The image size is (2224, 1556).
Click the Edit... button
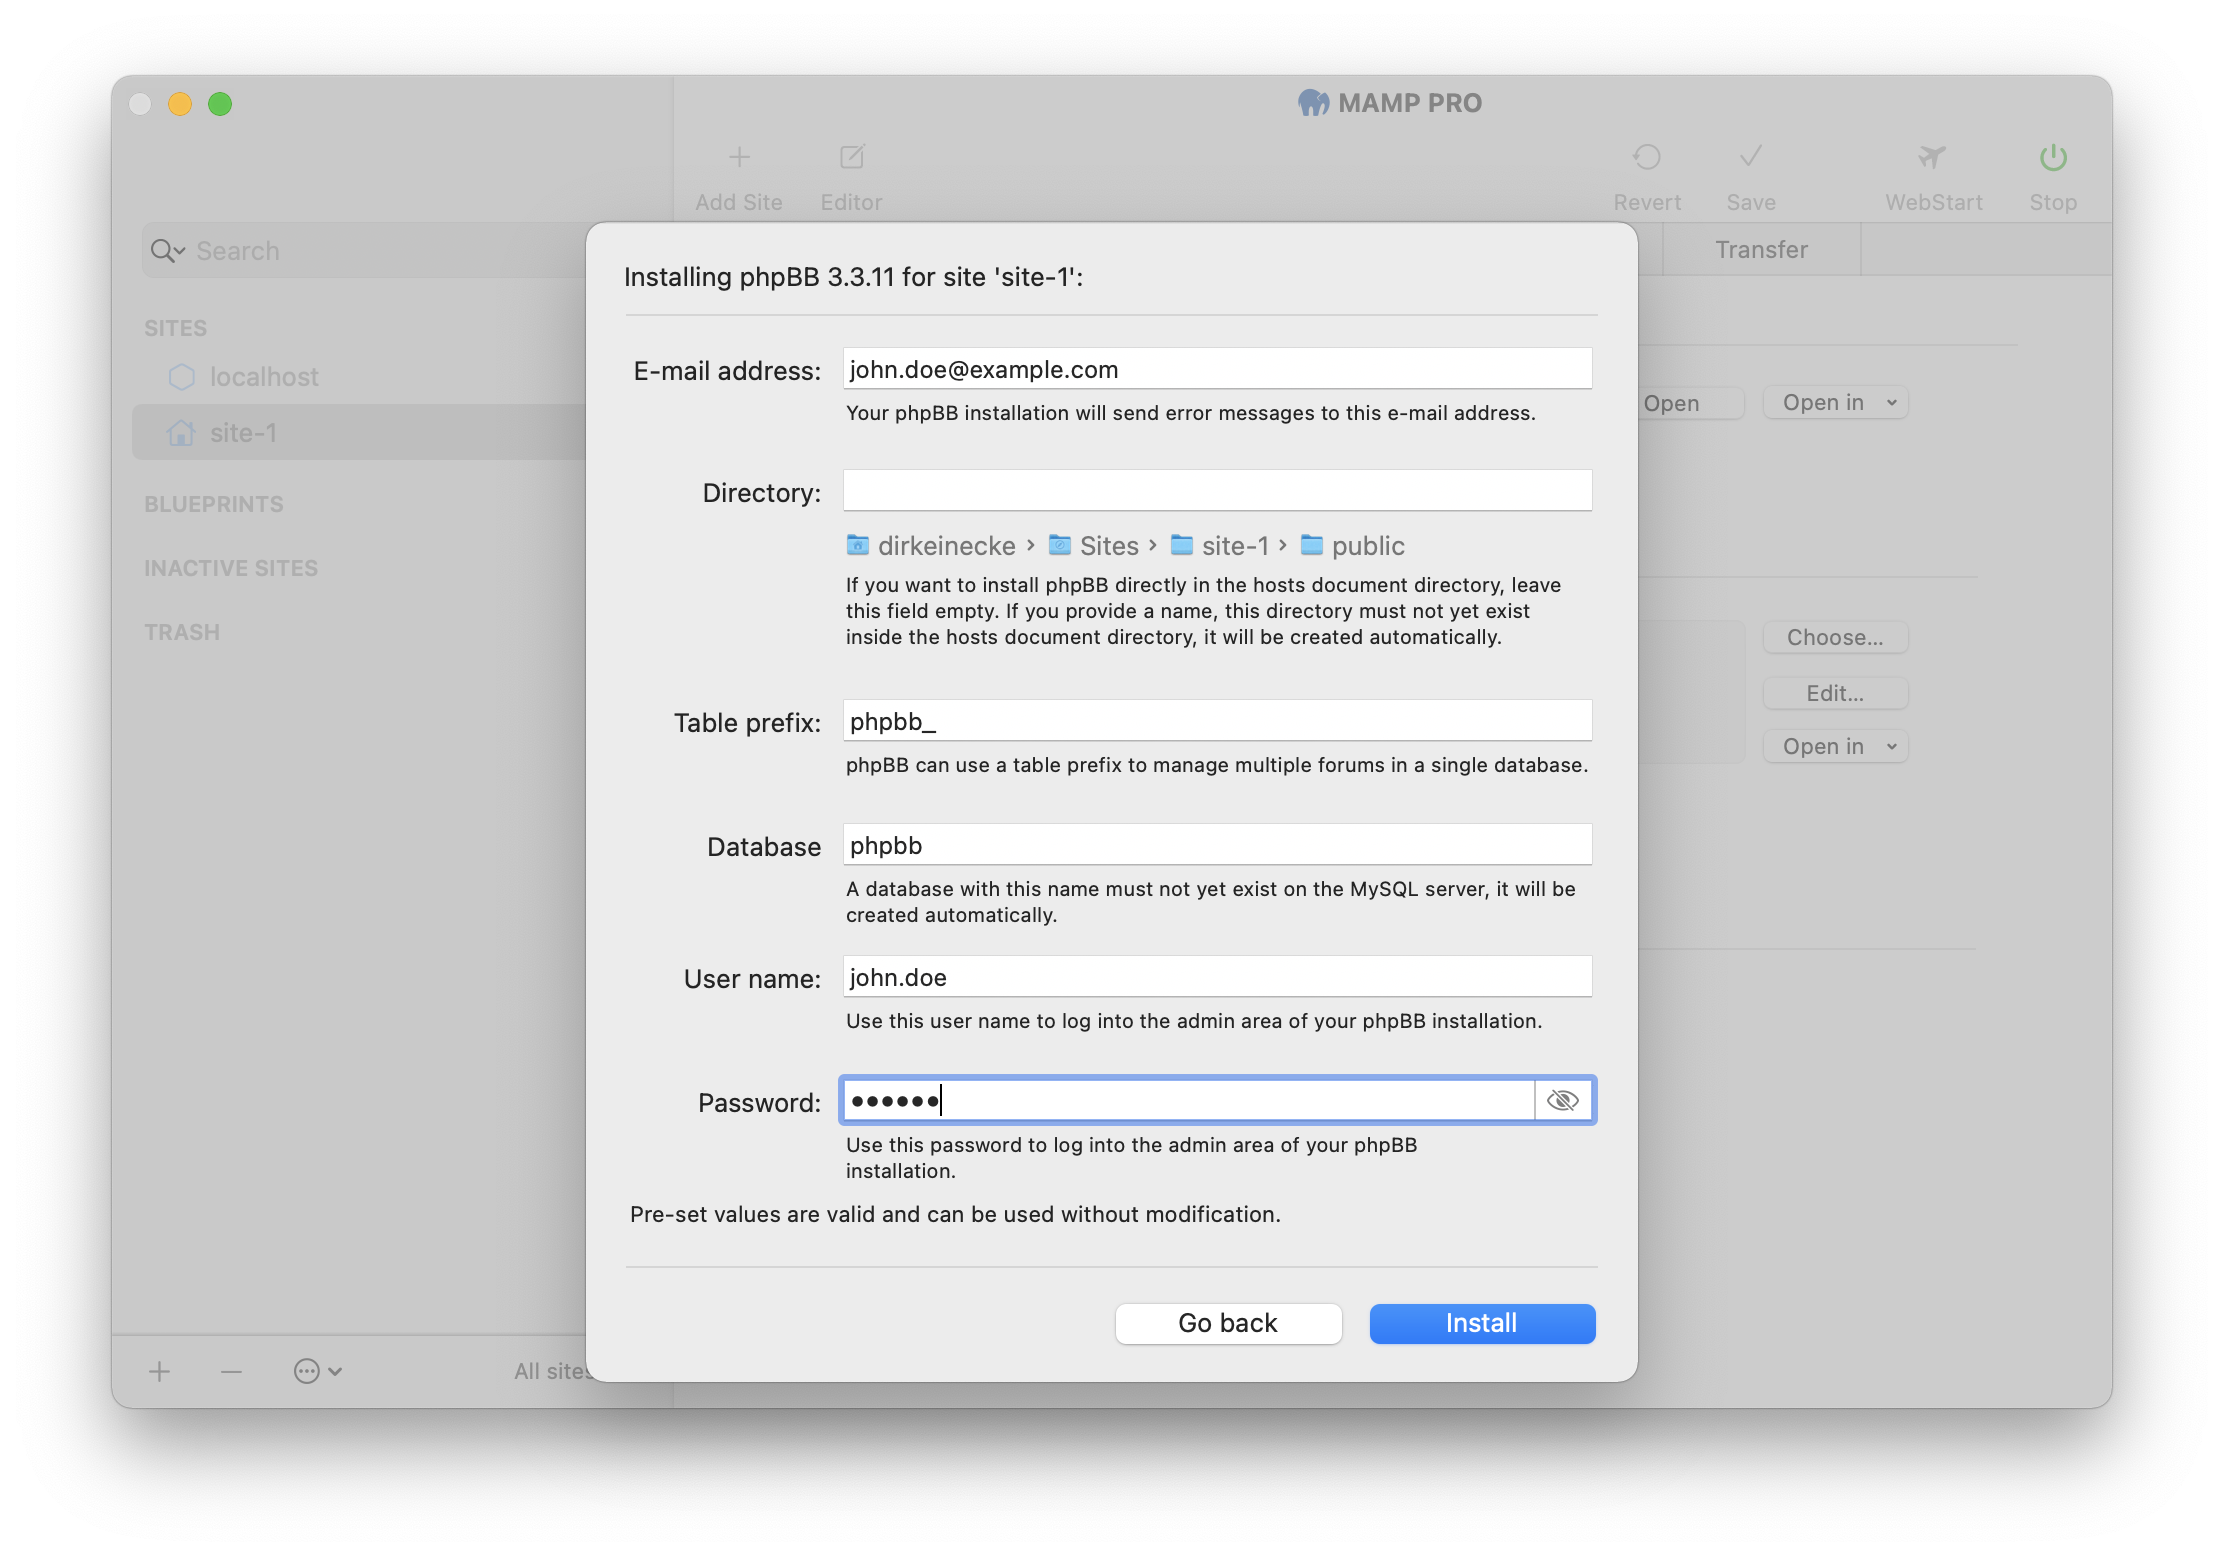pos(1835,693)
